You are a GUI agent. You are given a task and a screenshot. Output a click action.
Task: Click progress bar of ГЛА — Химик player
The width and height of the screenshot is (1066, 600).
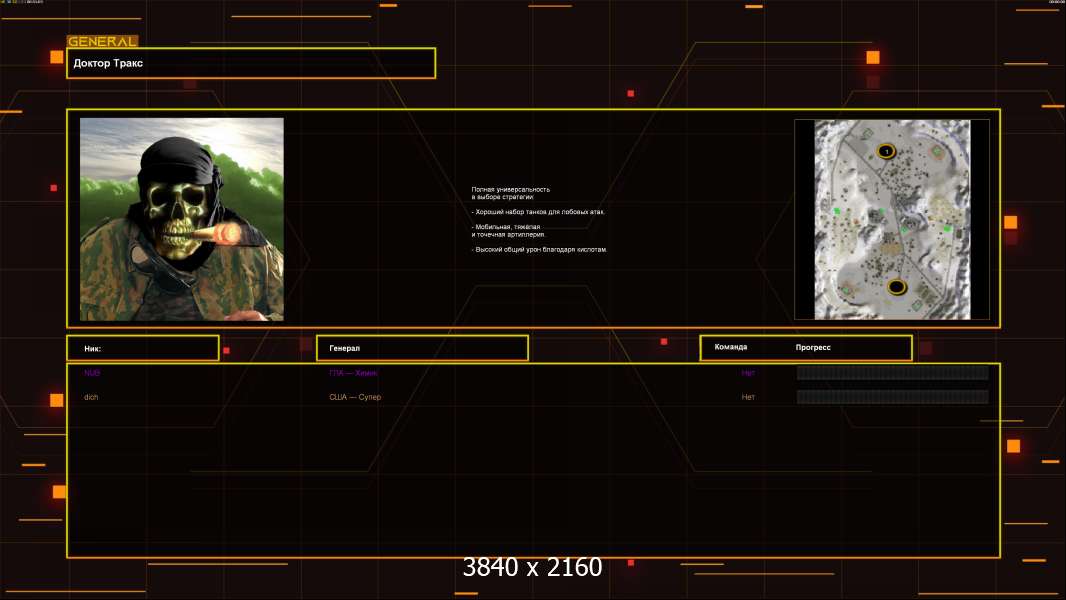click(893, 372)
